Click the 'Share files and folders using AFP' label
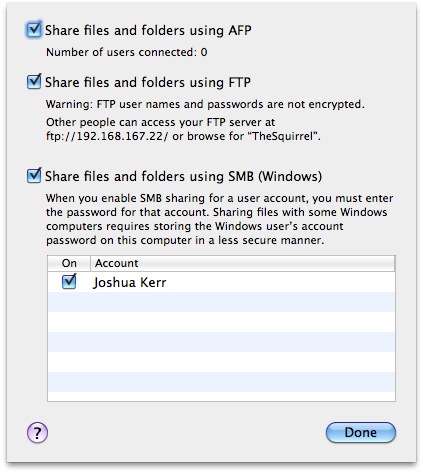 point(148,31)
